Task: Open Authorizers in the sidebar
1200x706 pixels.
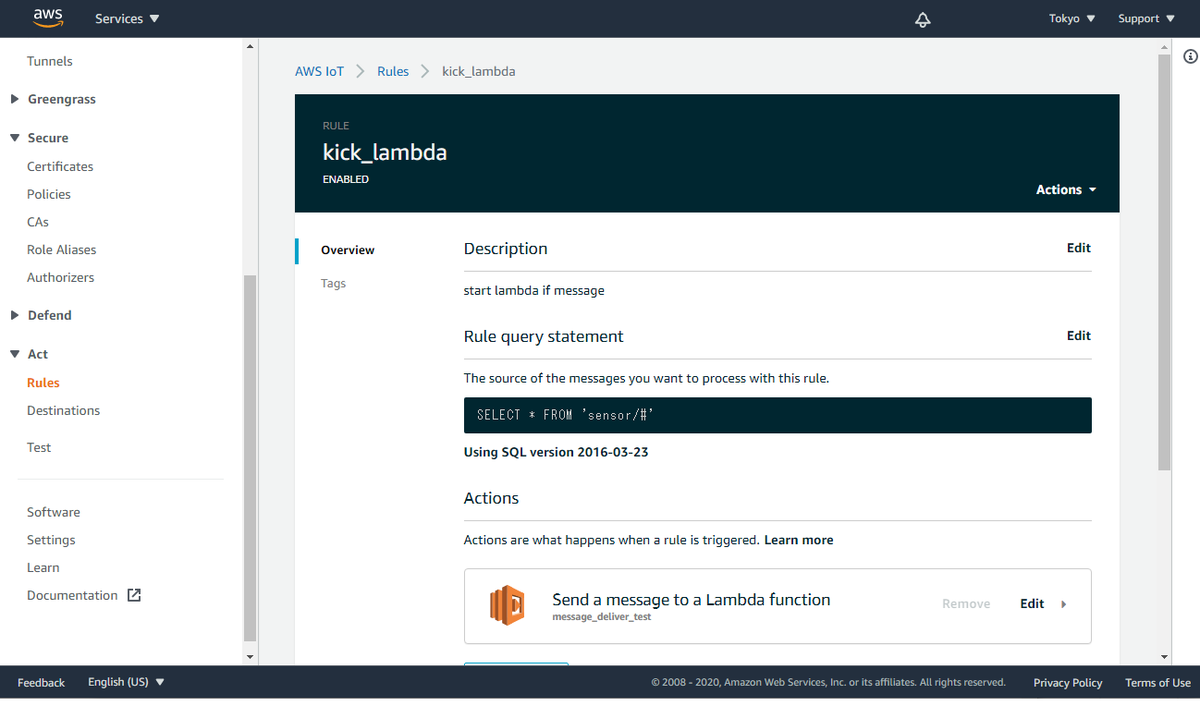Action: point(61,277)
